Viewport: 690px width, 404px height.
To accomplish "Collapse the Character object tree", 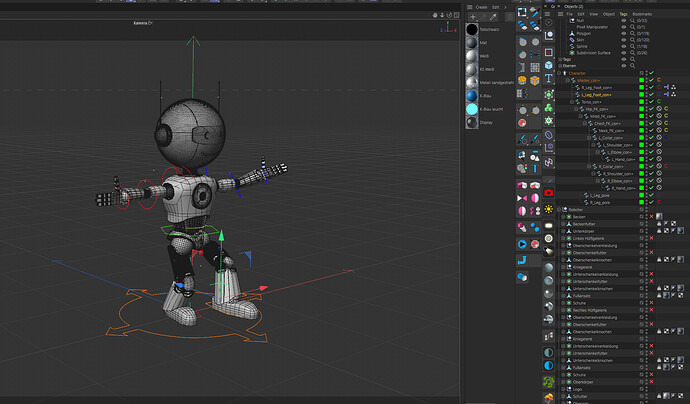I will point(559,73).
